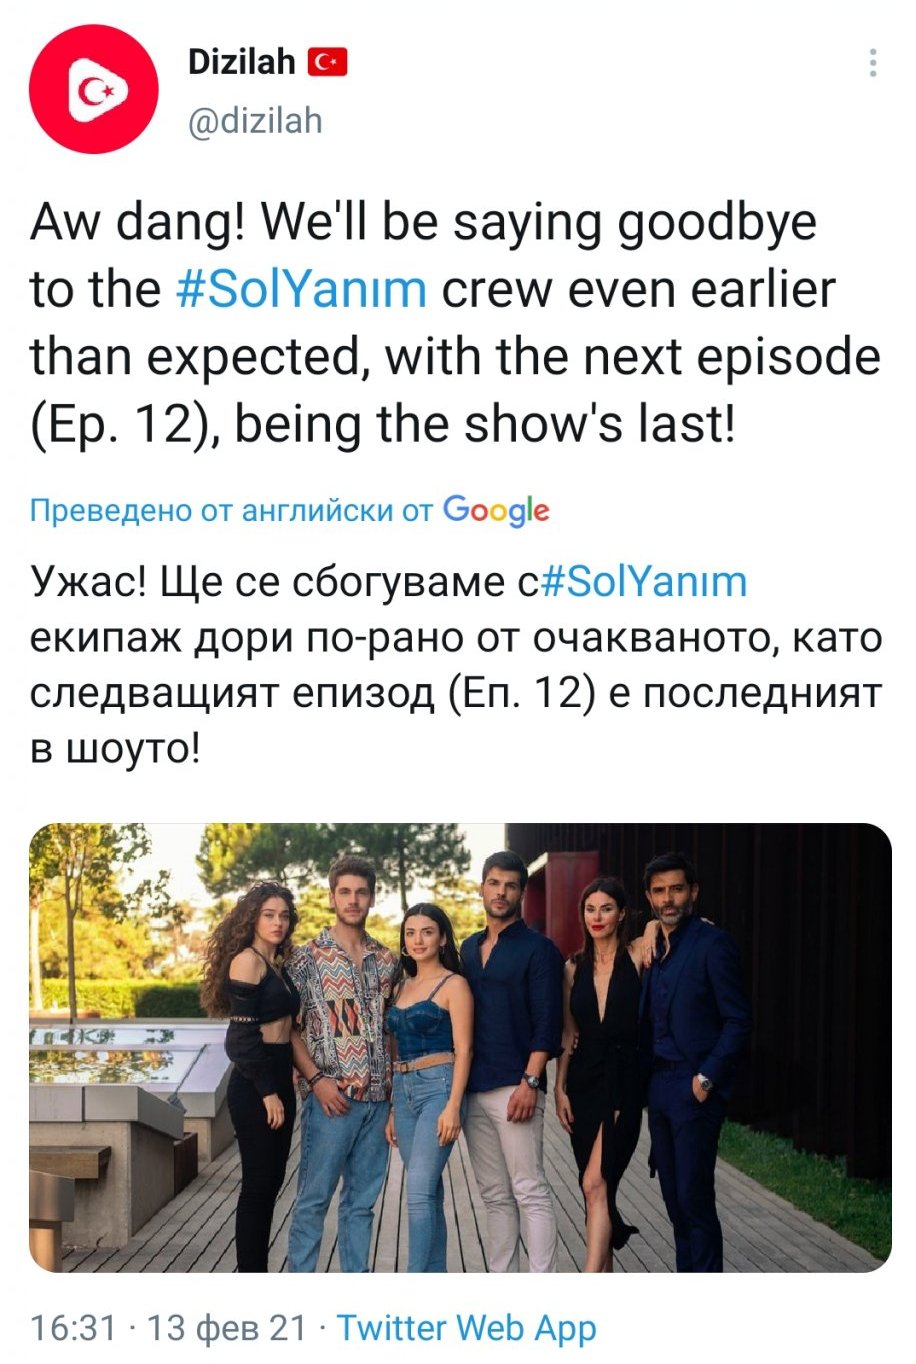
Task: Click the '13 фев 21' tweet date
Action: pos(227,1327)
